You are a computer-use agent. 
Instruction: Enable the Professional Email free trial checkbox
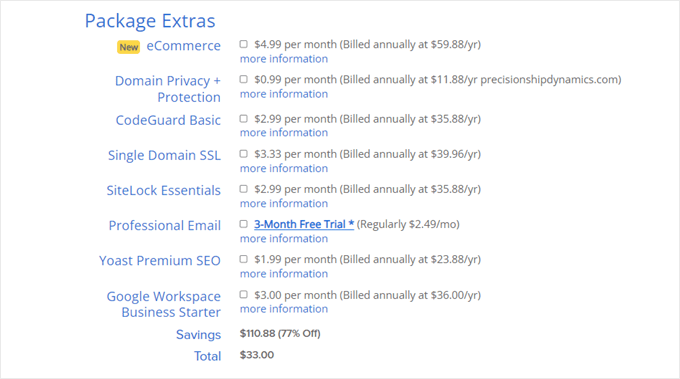[244, 224]
